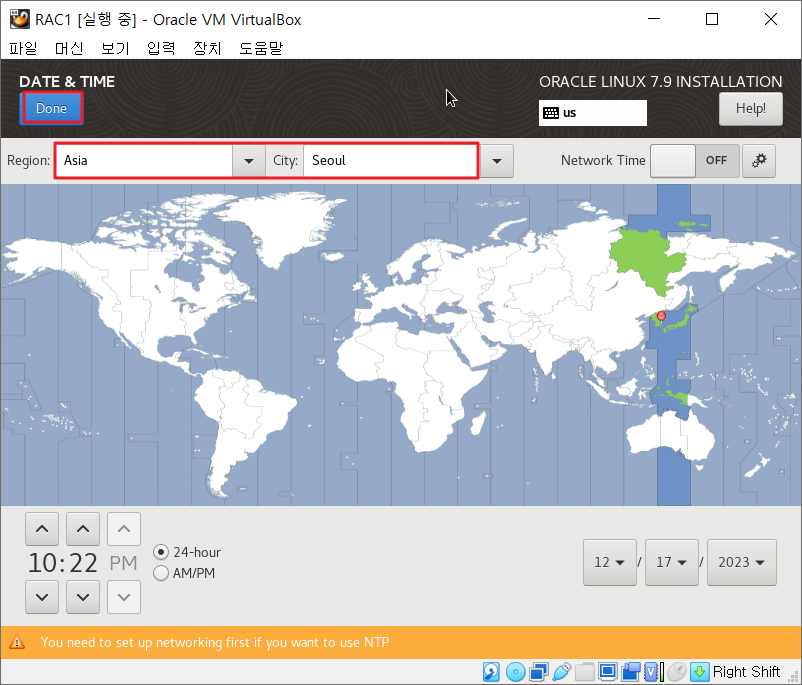Open the 보기 menu
Viewport: 802px width, 685px height.
coord(115,48)
